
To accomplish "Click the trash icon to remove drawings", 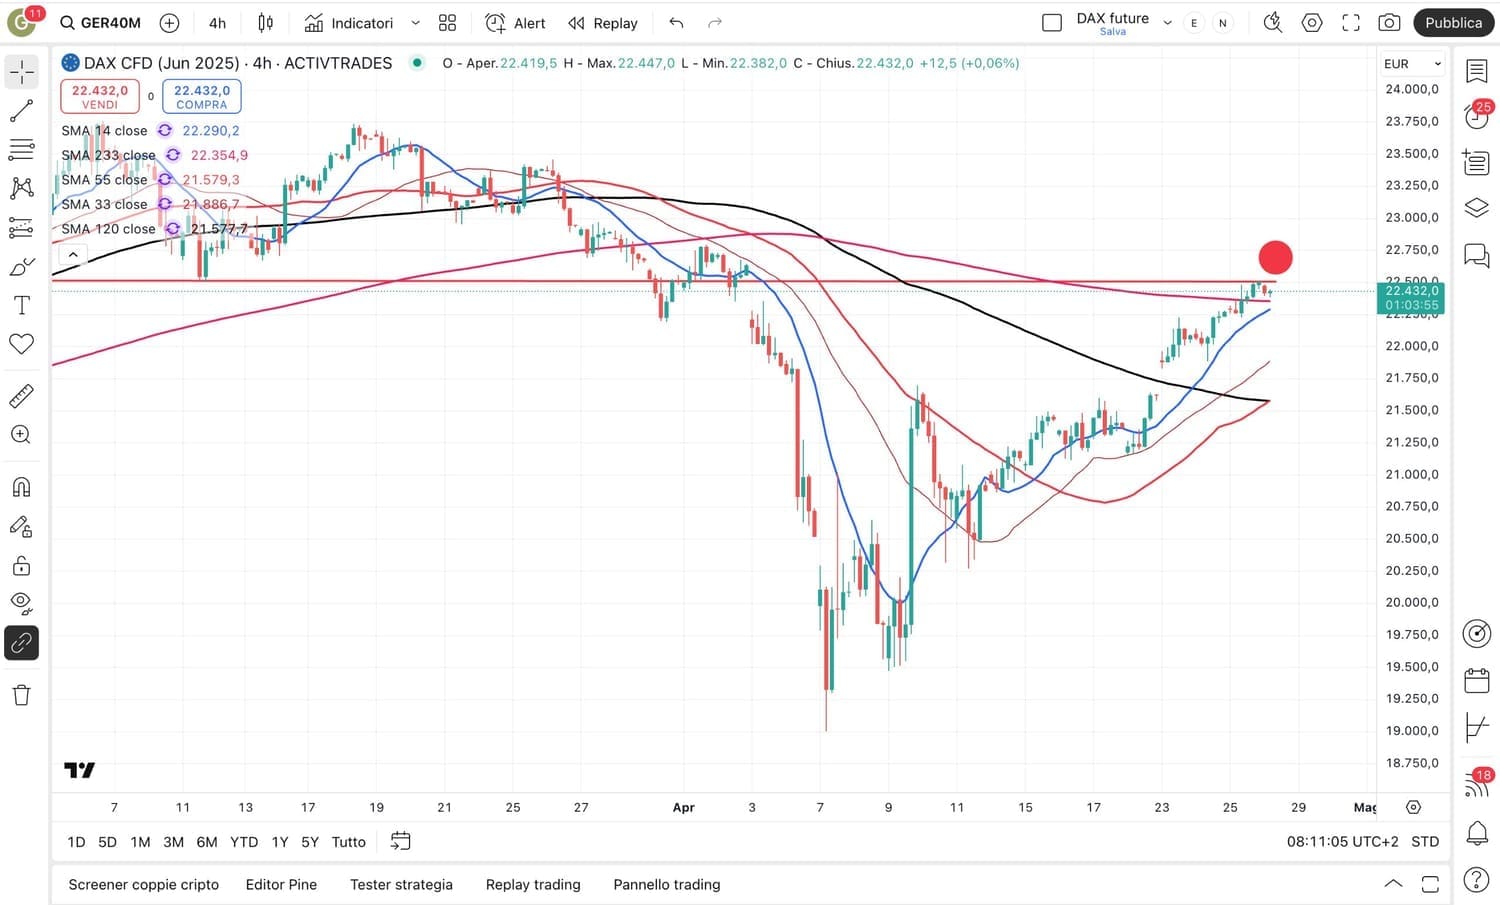I will click(21, 695).
